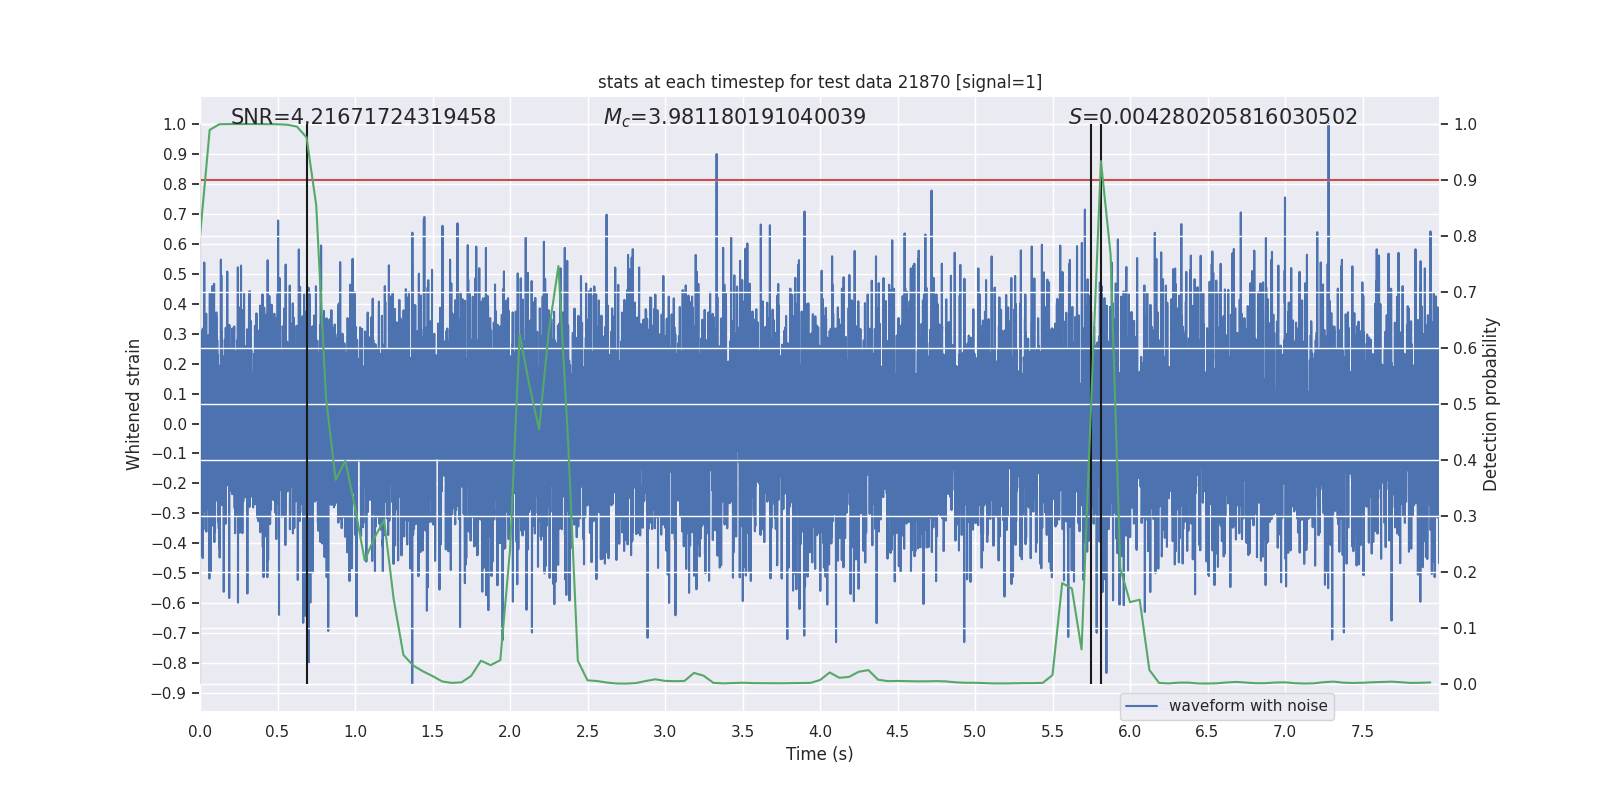
Task: Select the 0.7 tick on the Detection probability axis
Action: click(1465, 293)
